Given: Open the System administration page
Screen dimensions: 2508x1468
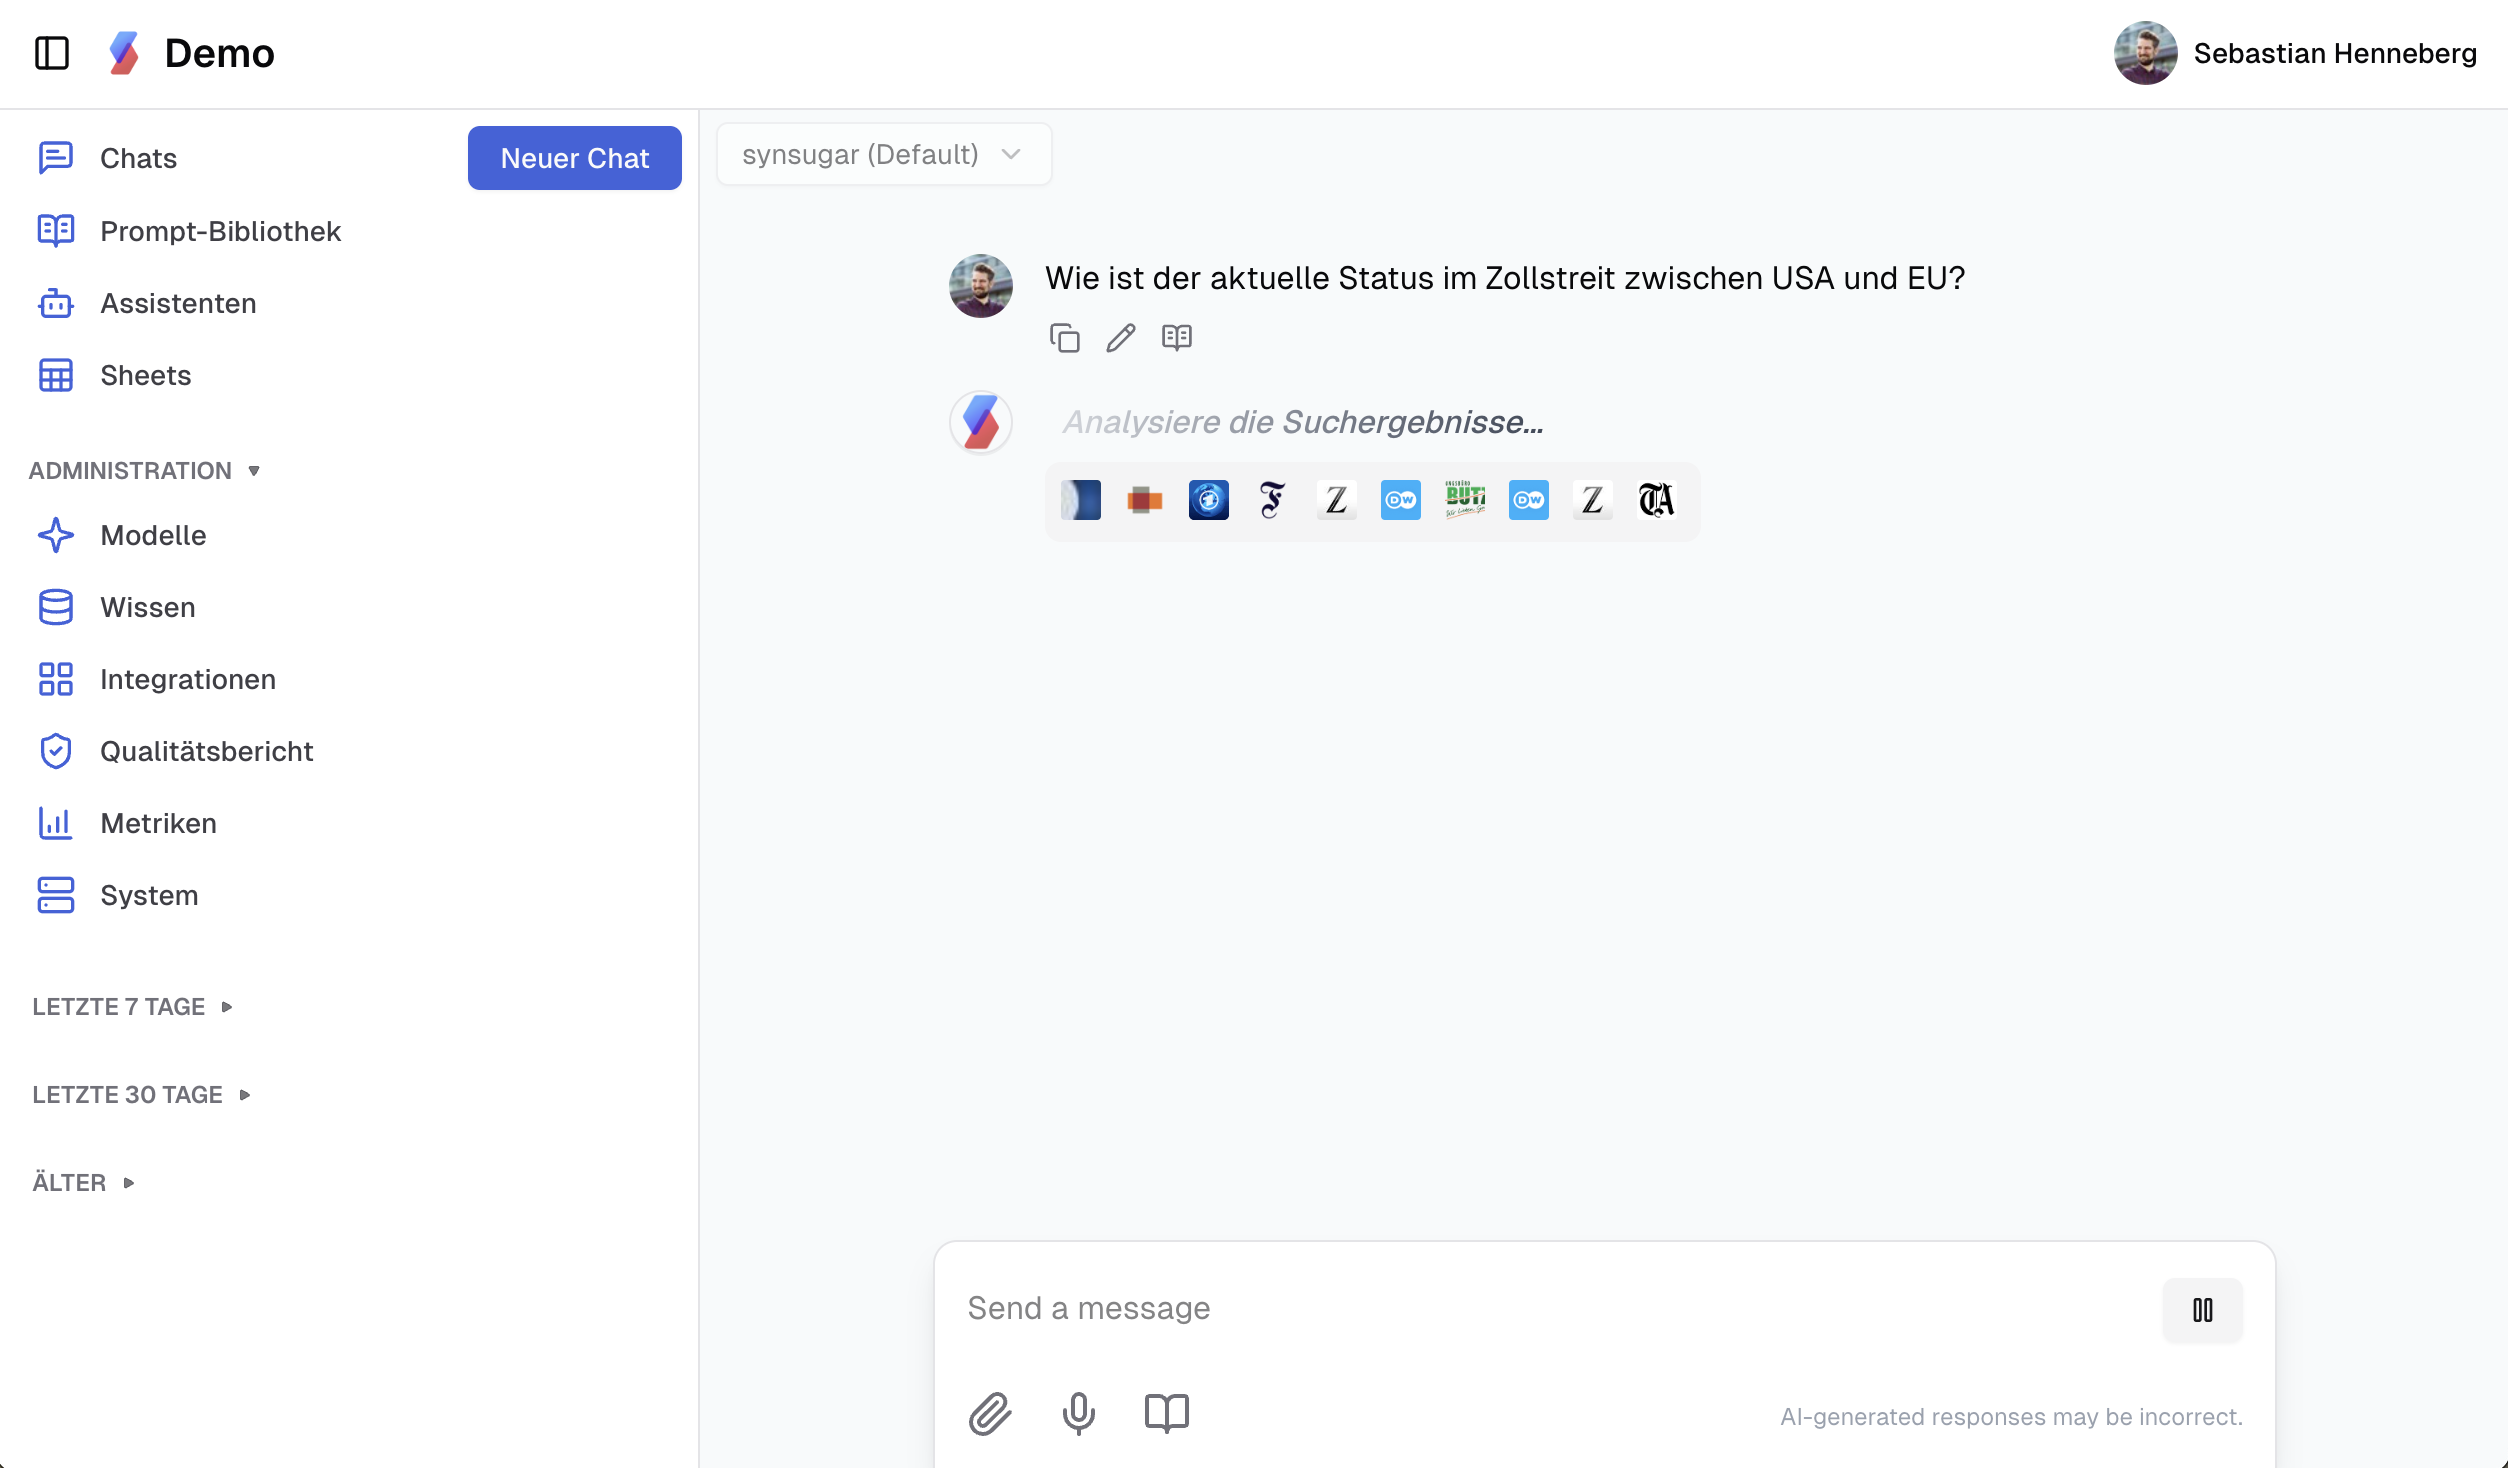Looking at the screenshot, I should [x=149, y=895].
